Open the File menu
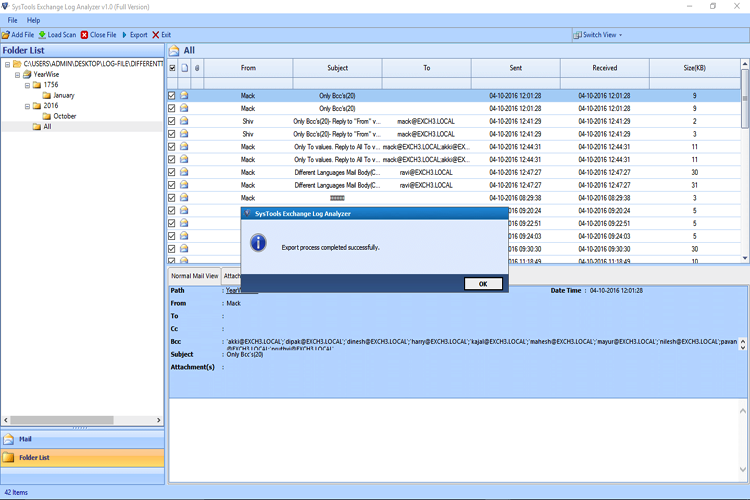The height and width of the screenshot is (500, 750). click(12, 20)
